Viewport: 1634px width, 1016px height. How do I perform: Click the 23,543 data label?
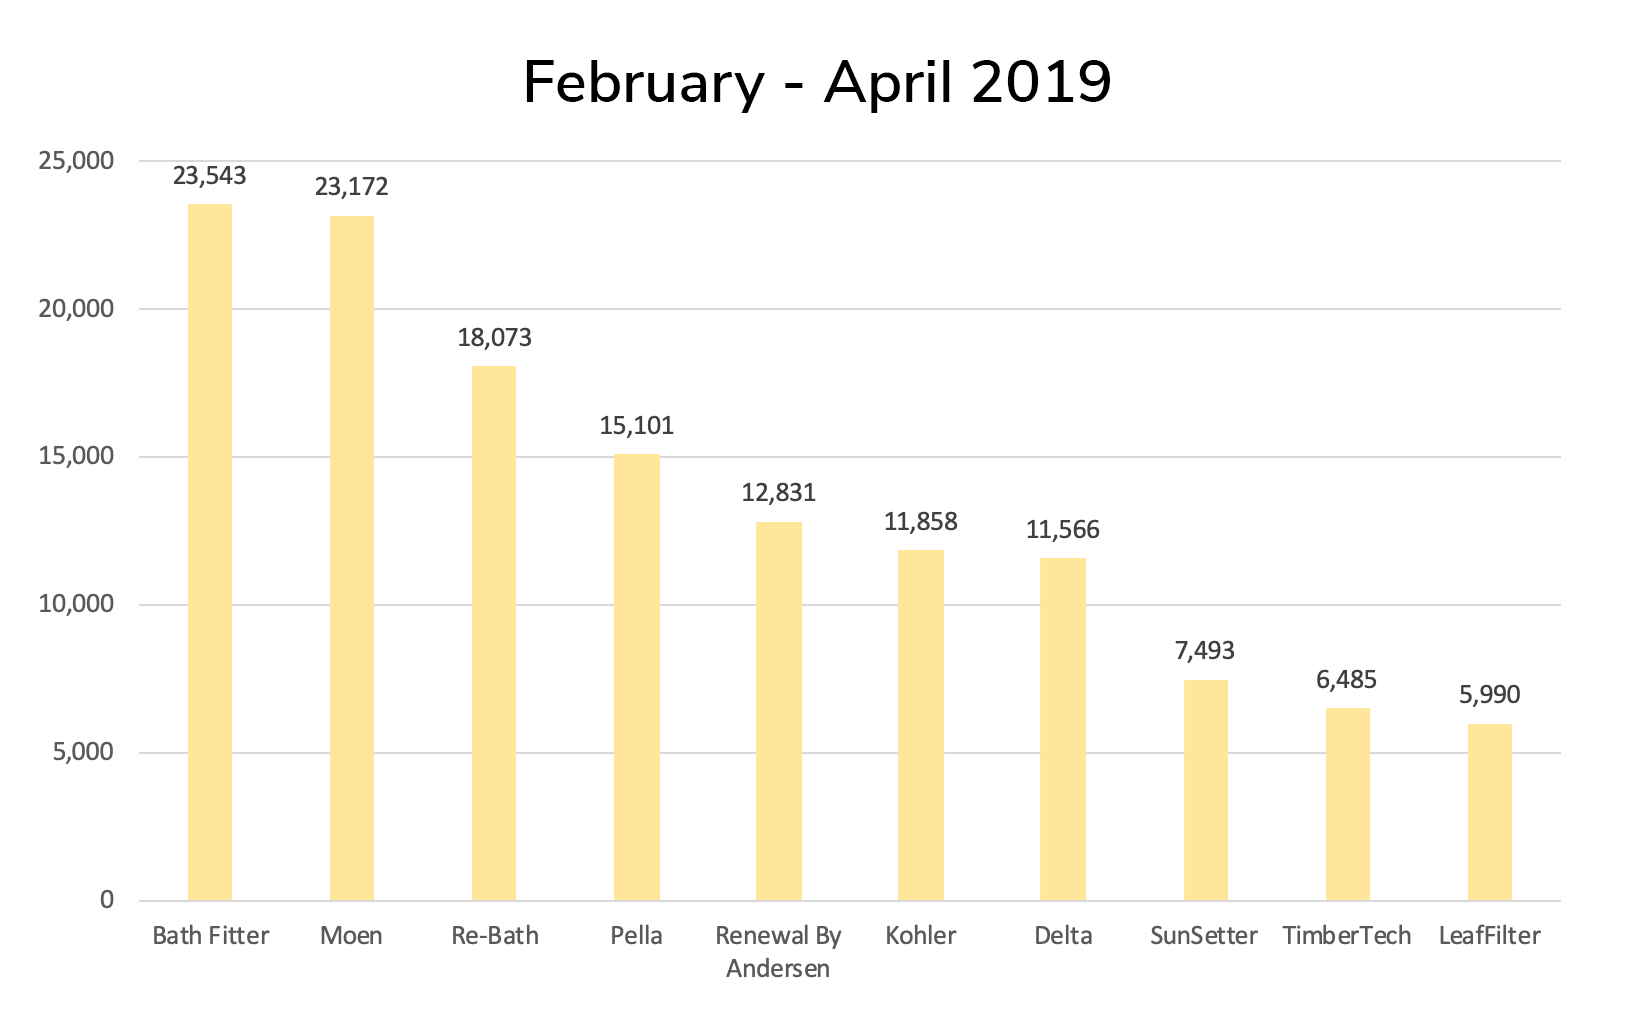(209, 176)
